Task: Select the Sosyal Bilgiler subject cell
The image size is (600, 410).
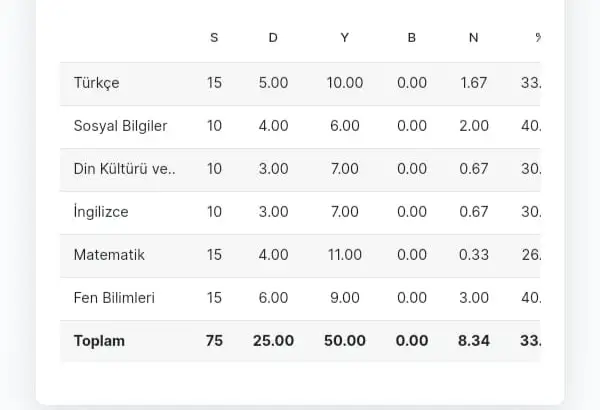Action: click(120, 126)
